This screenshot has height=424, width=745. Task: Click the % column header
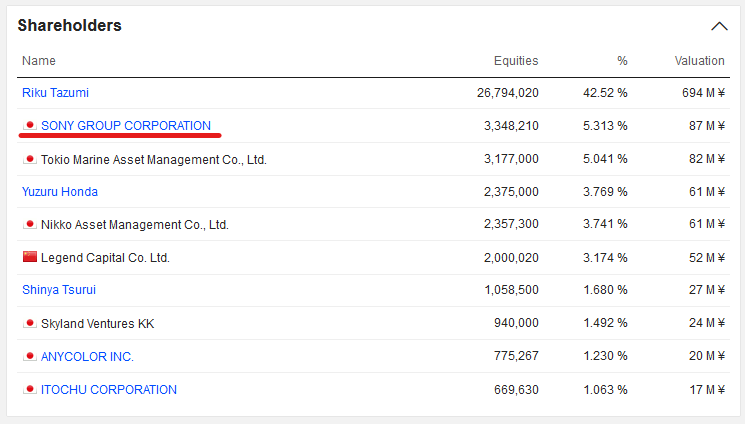(622, 61)
